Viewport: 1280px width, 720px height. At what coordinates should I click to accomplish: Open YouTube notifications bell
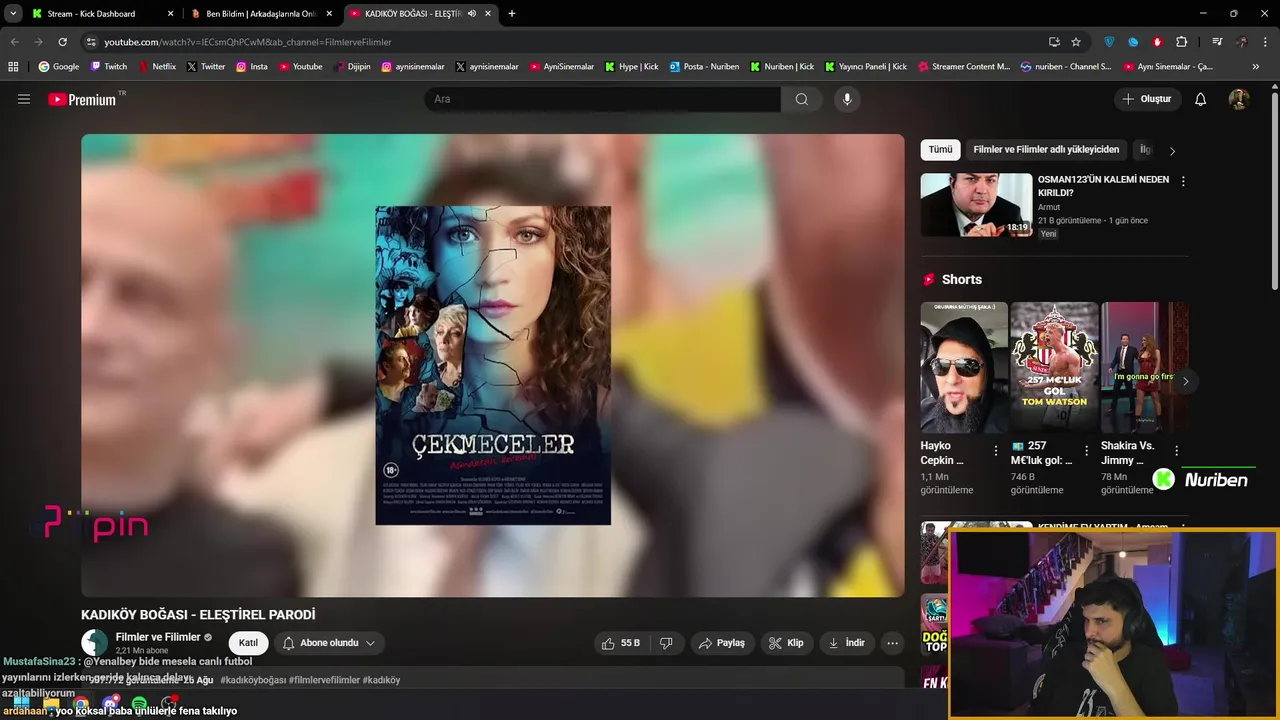coord(1201,99)
